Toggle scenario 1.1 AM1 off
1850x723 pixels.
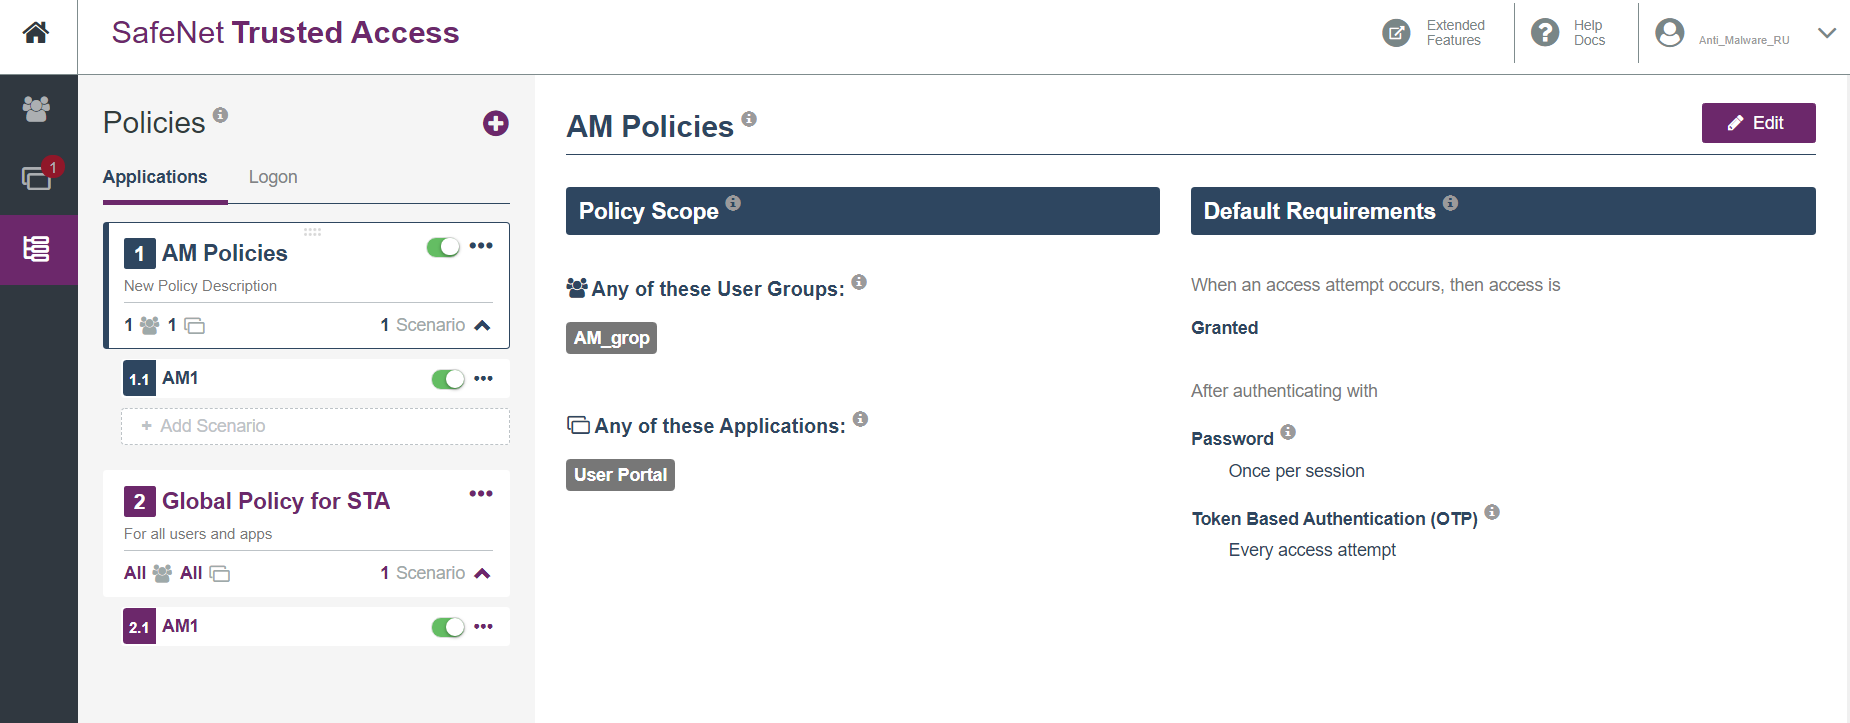[448, 379]
